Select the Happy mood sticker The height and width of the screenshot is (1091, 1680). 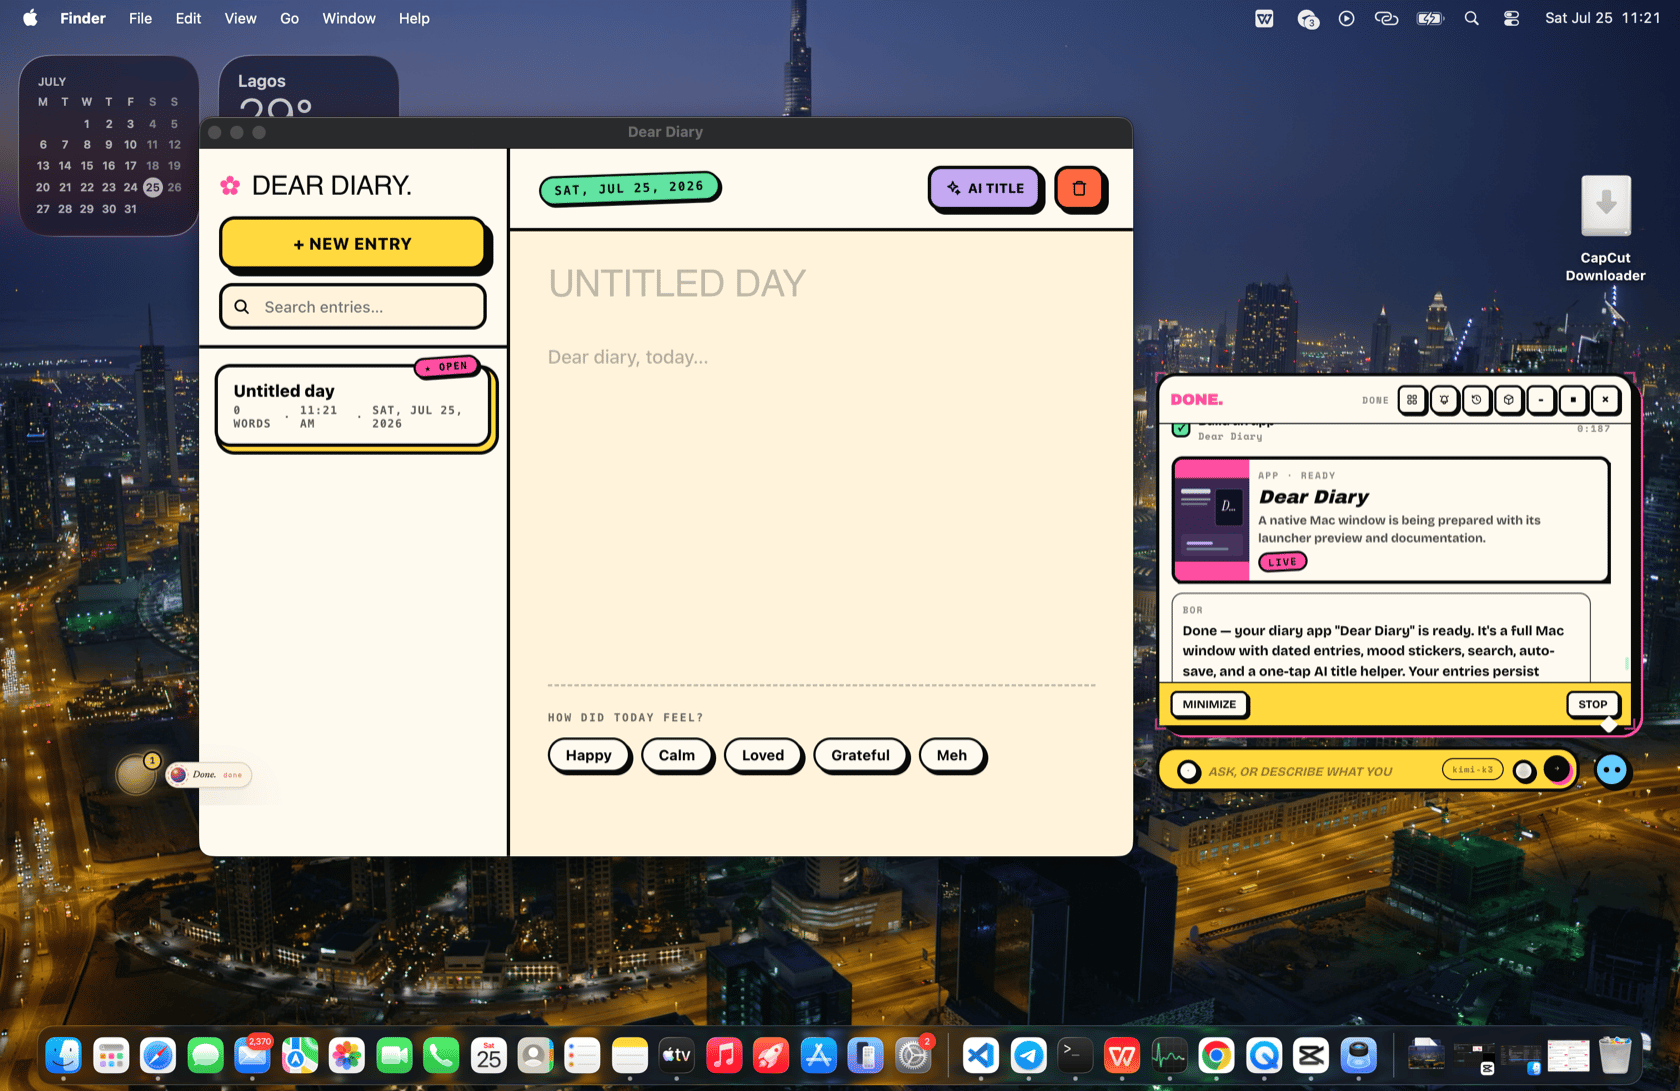pyautogui.click(x=588, y=755)
